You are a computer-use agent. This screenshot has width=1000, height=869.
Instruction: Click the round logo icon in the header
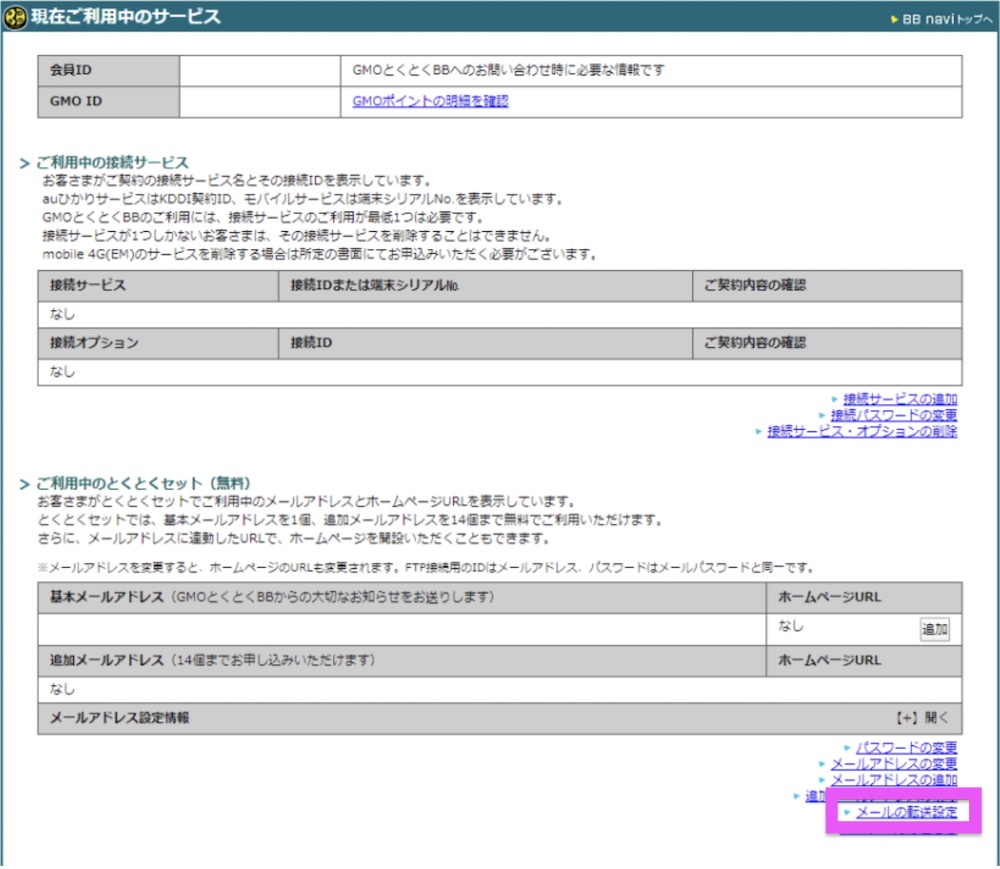coord(15,17)
